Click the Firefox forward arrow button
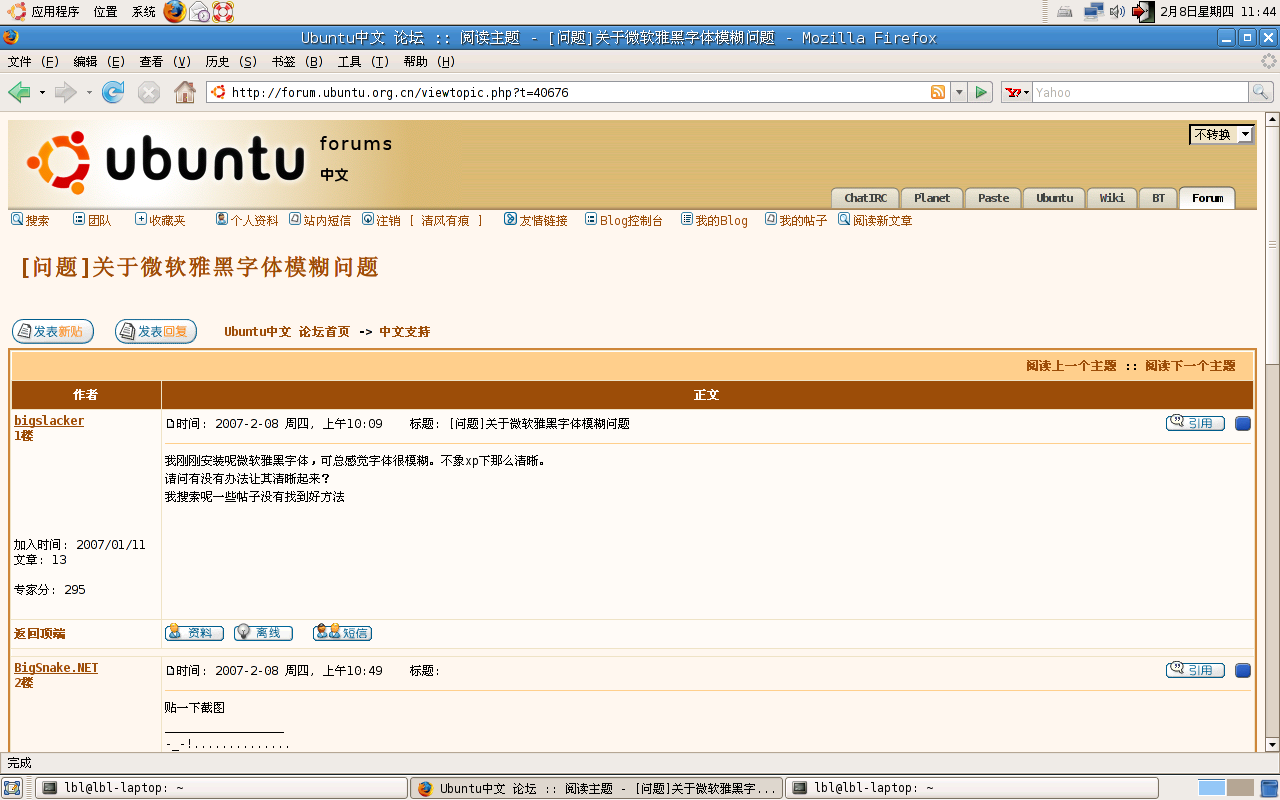 (66, 92)
